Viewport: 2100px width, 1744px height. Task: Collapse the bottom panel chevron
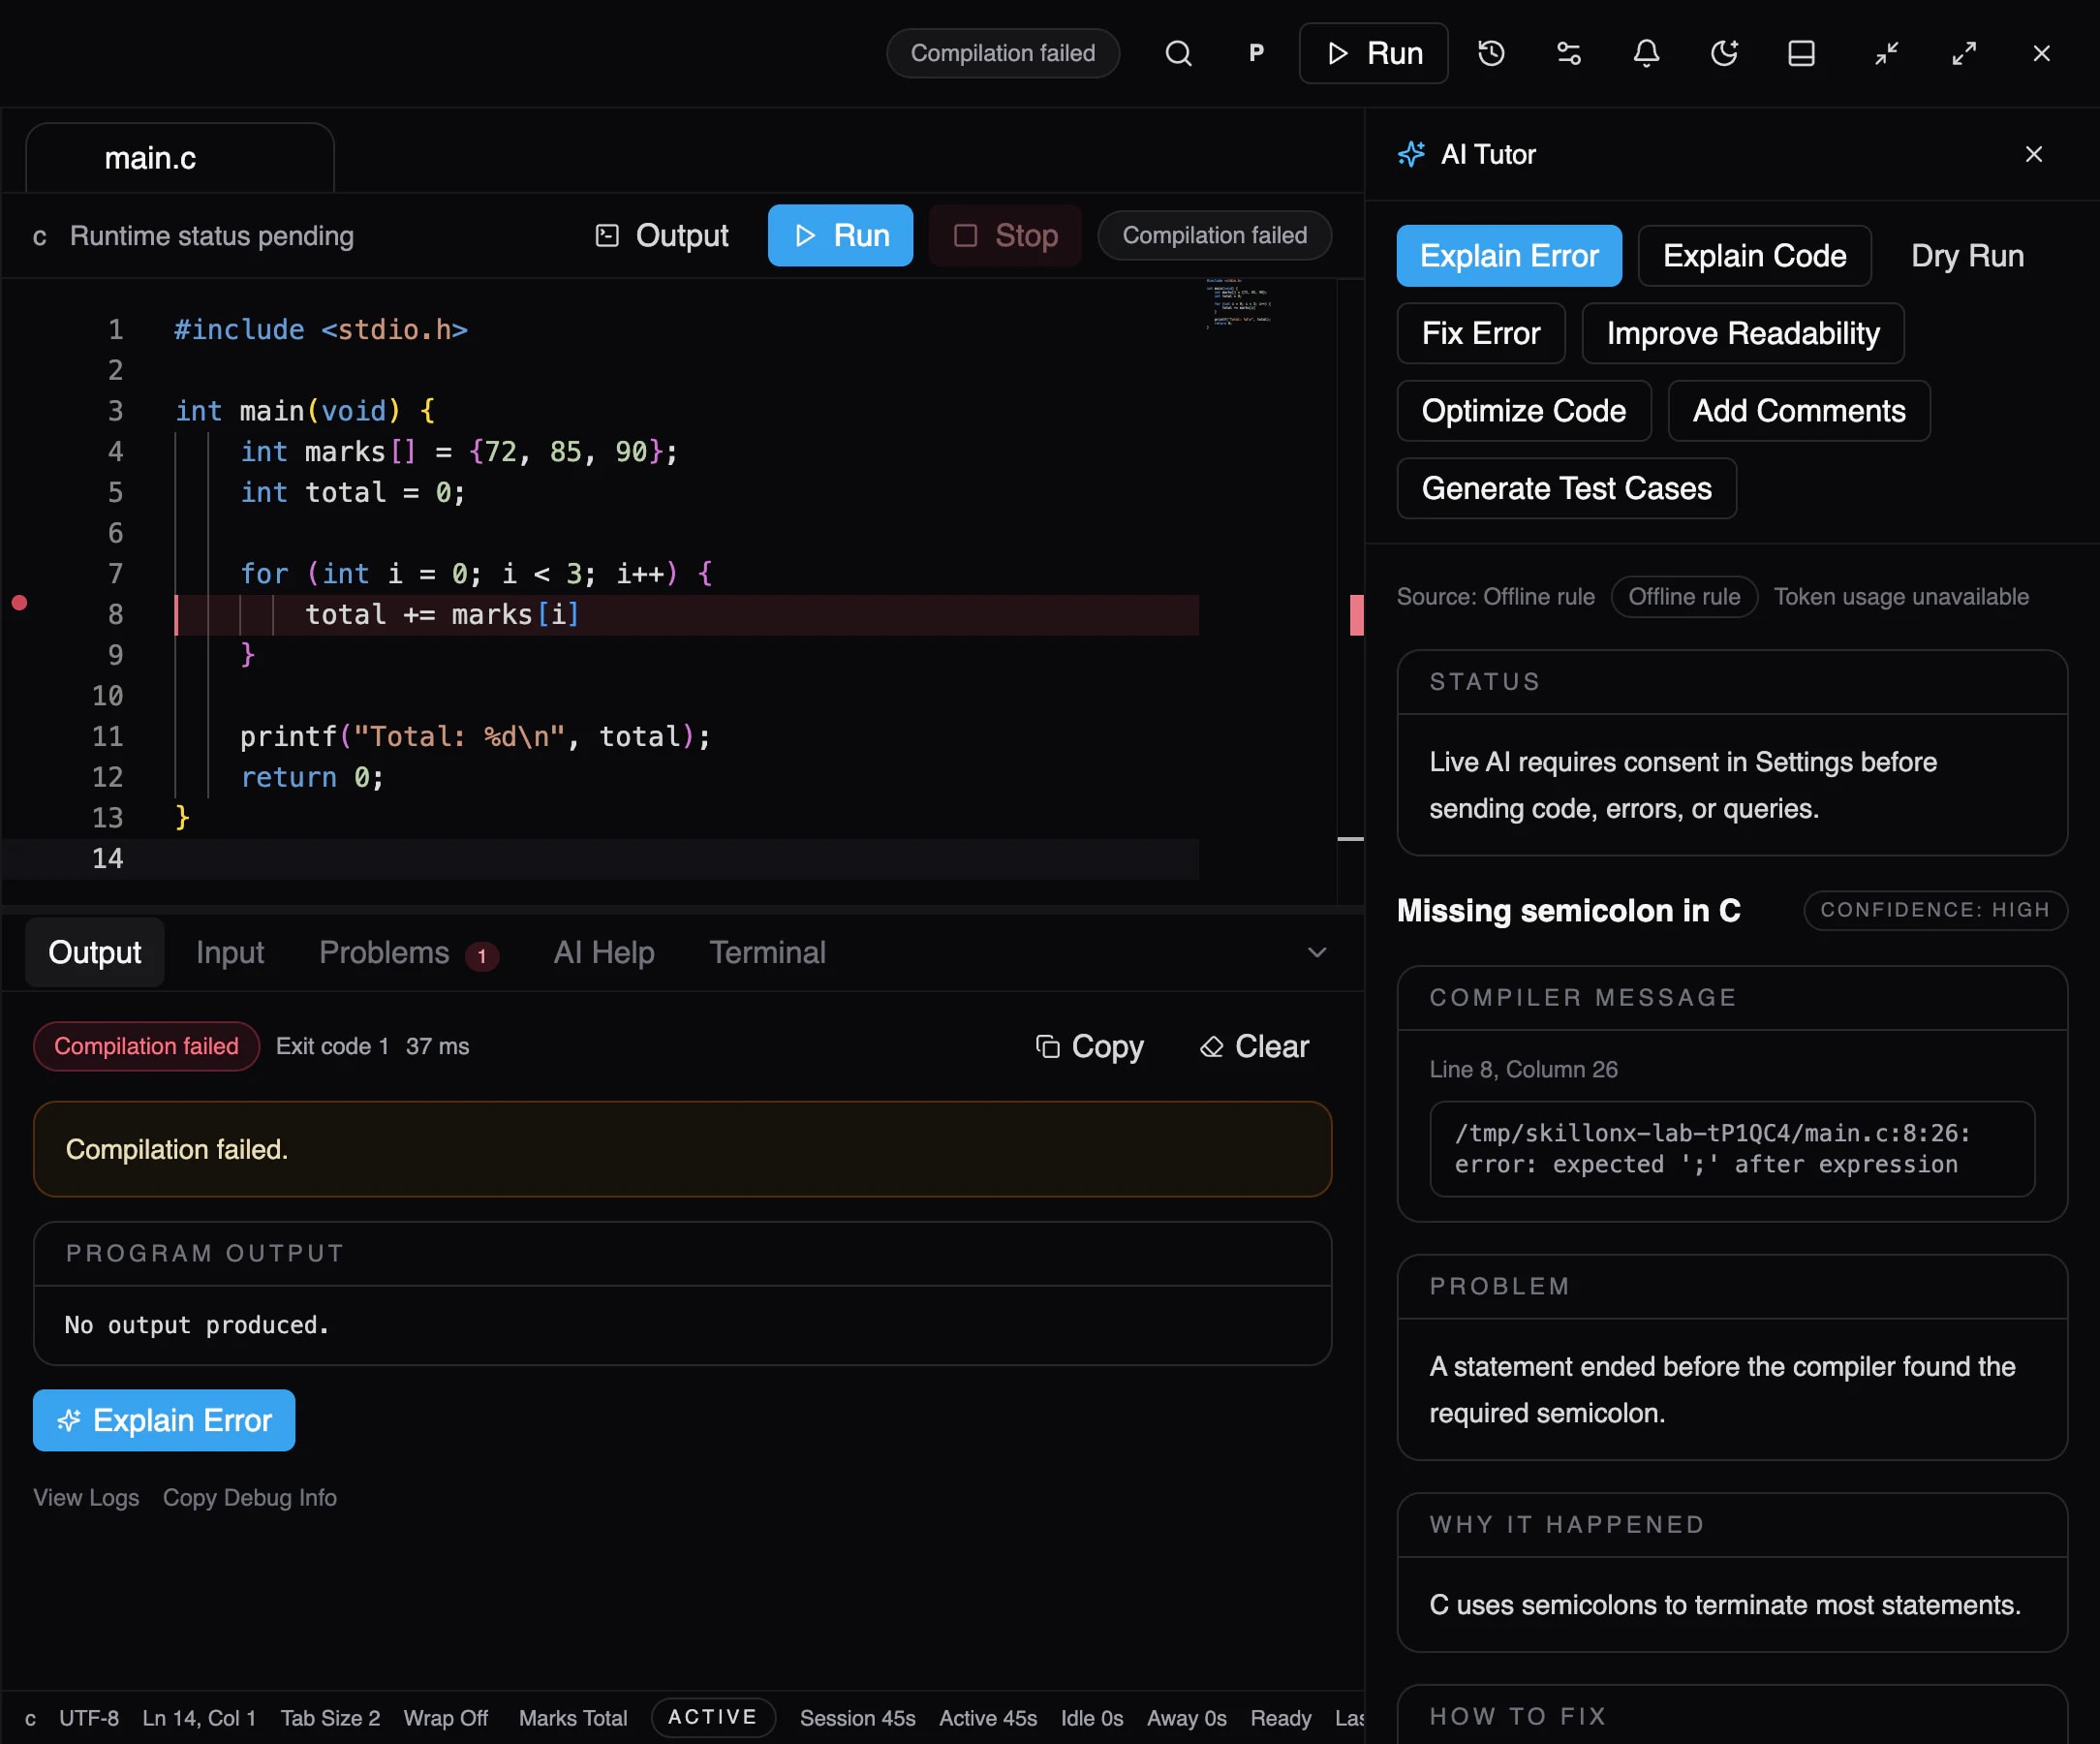(1316, 952)
